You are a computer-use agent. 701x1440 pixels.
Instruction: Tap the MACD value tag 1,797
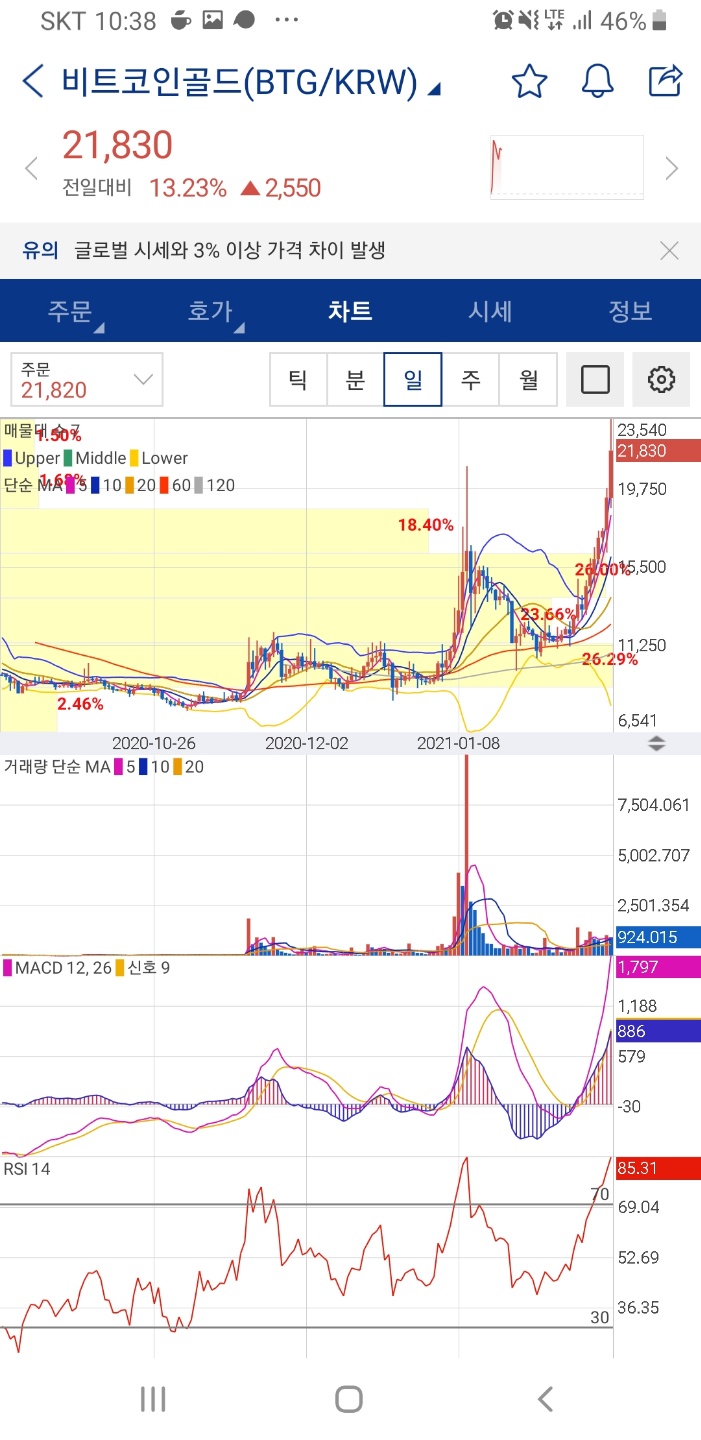coord(656,967)
